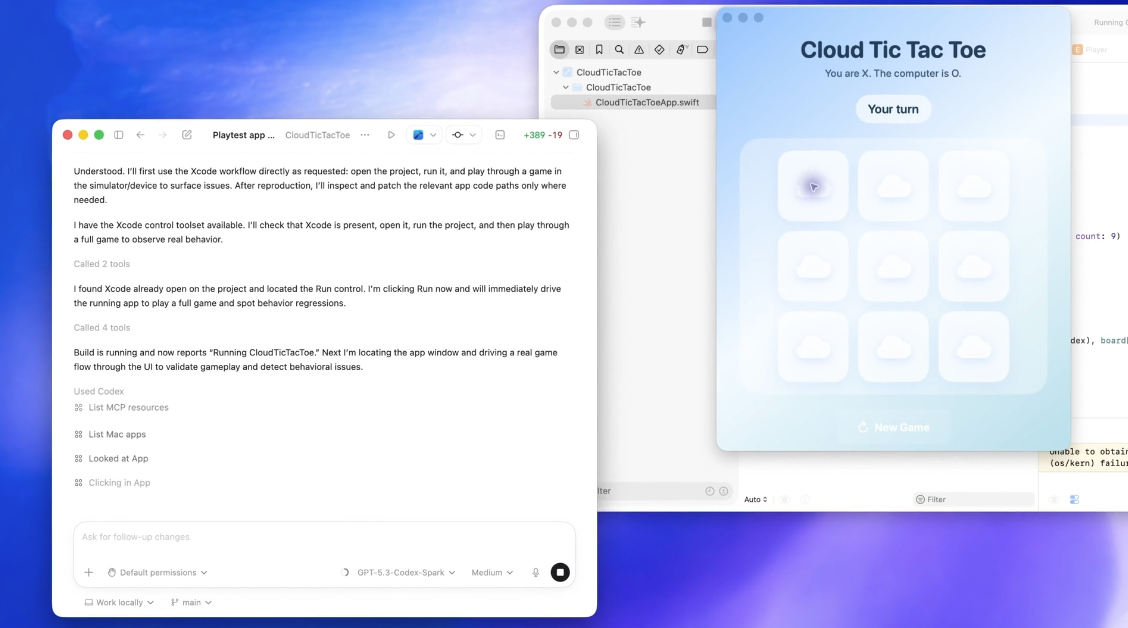The width and height of the screenshot is (1128, 628).
Task: Click the microphone dictation icon
Action: [535, 573]
